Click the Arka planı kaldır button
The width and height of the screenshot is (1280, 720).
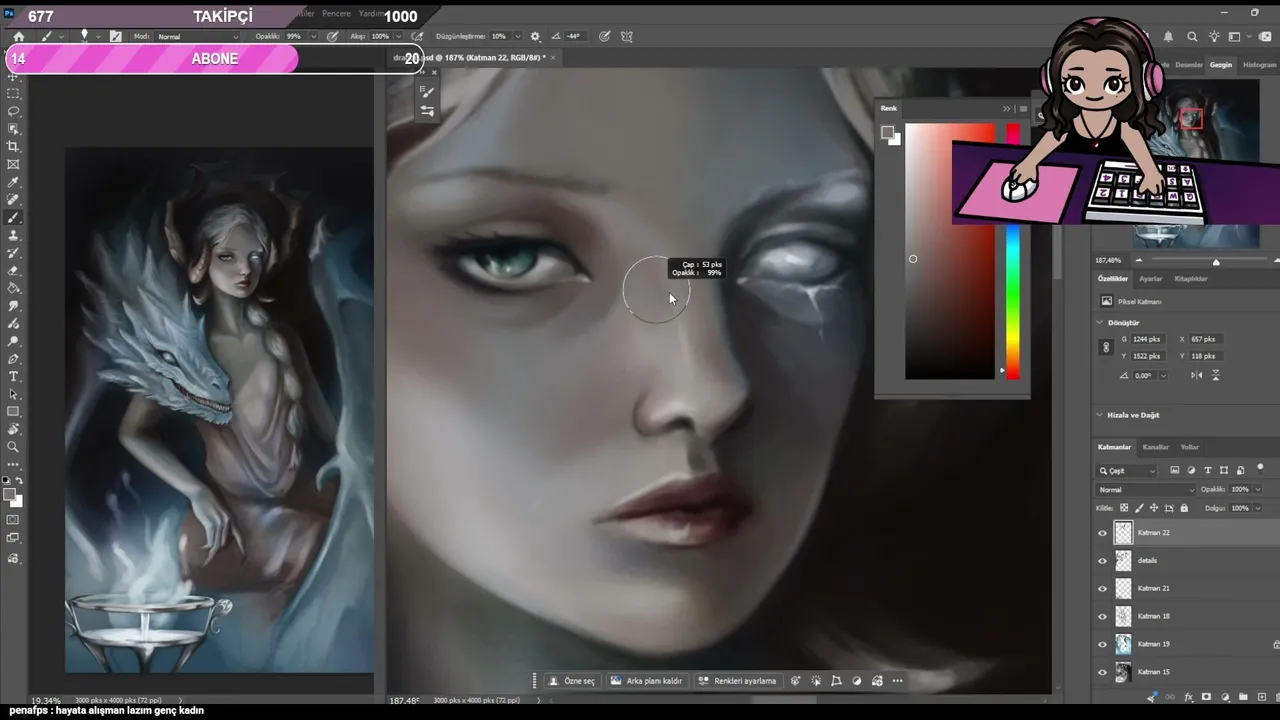pos(647,681)
